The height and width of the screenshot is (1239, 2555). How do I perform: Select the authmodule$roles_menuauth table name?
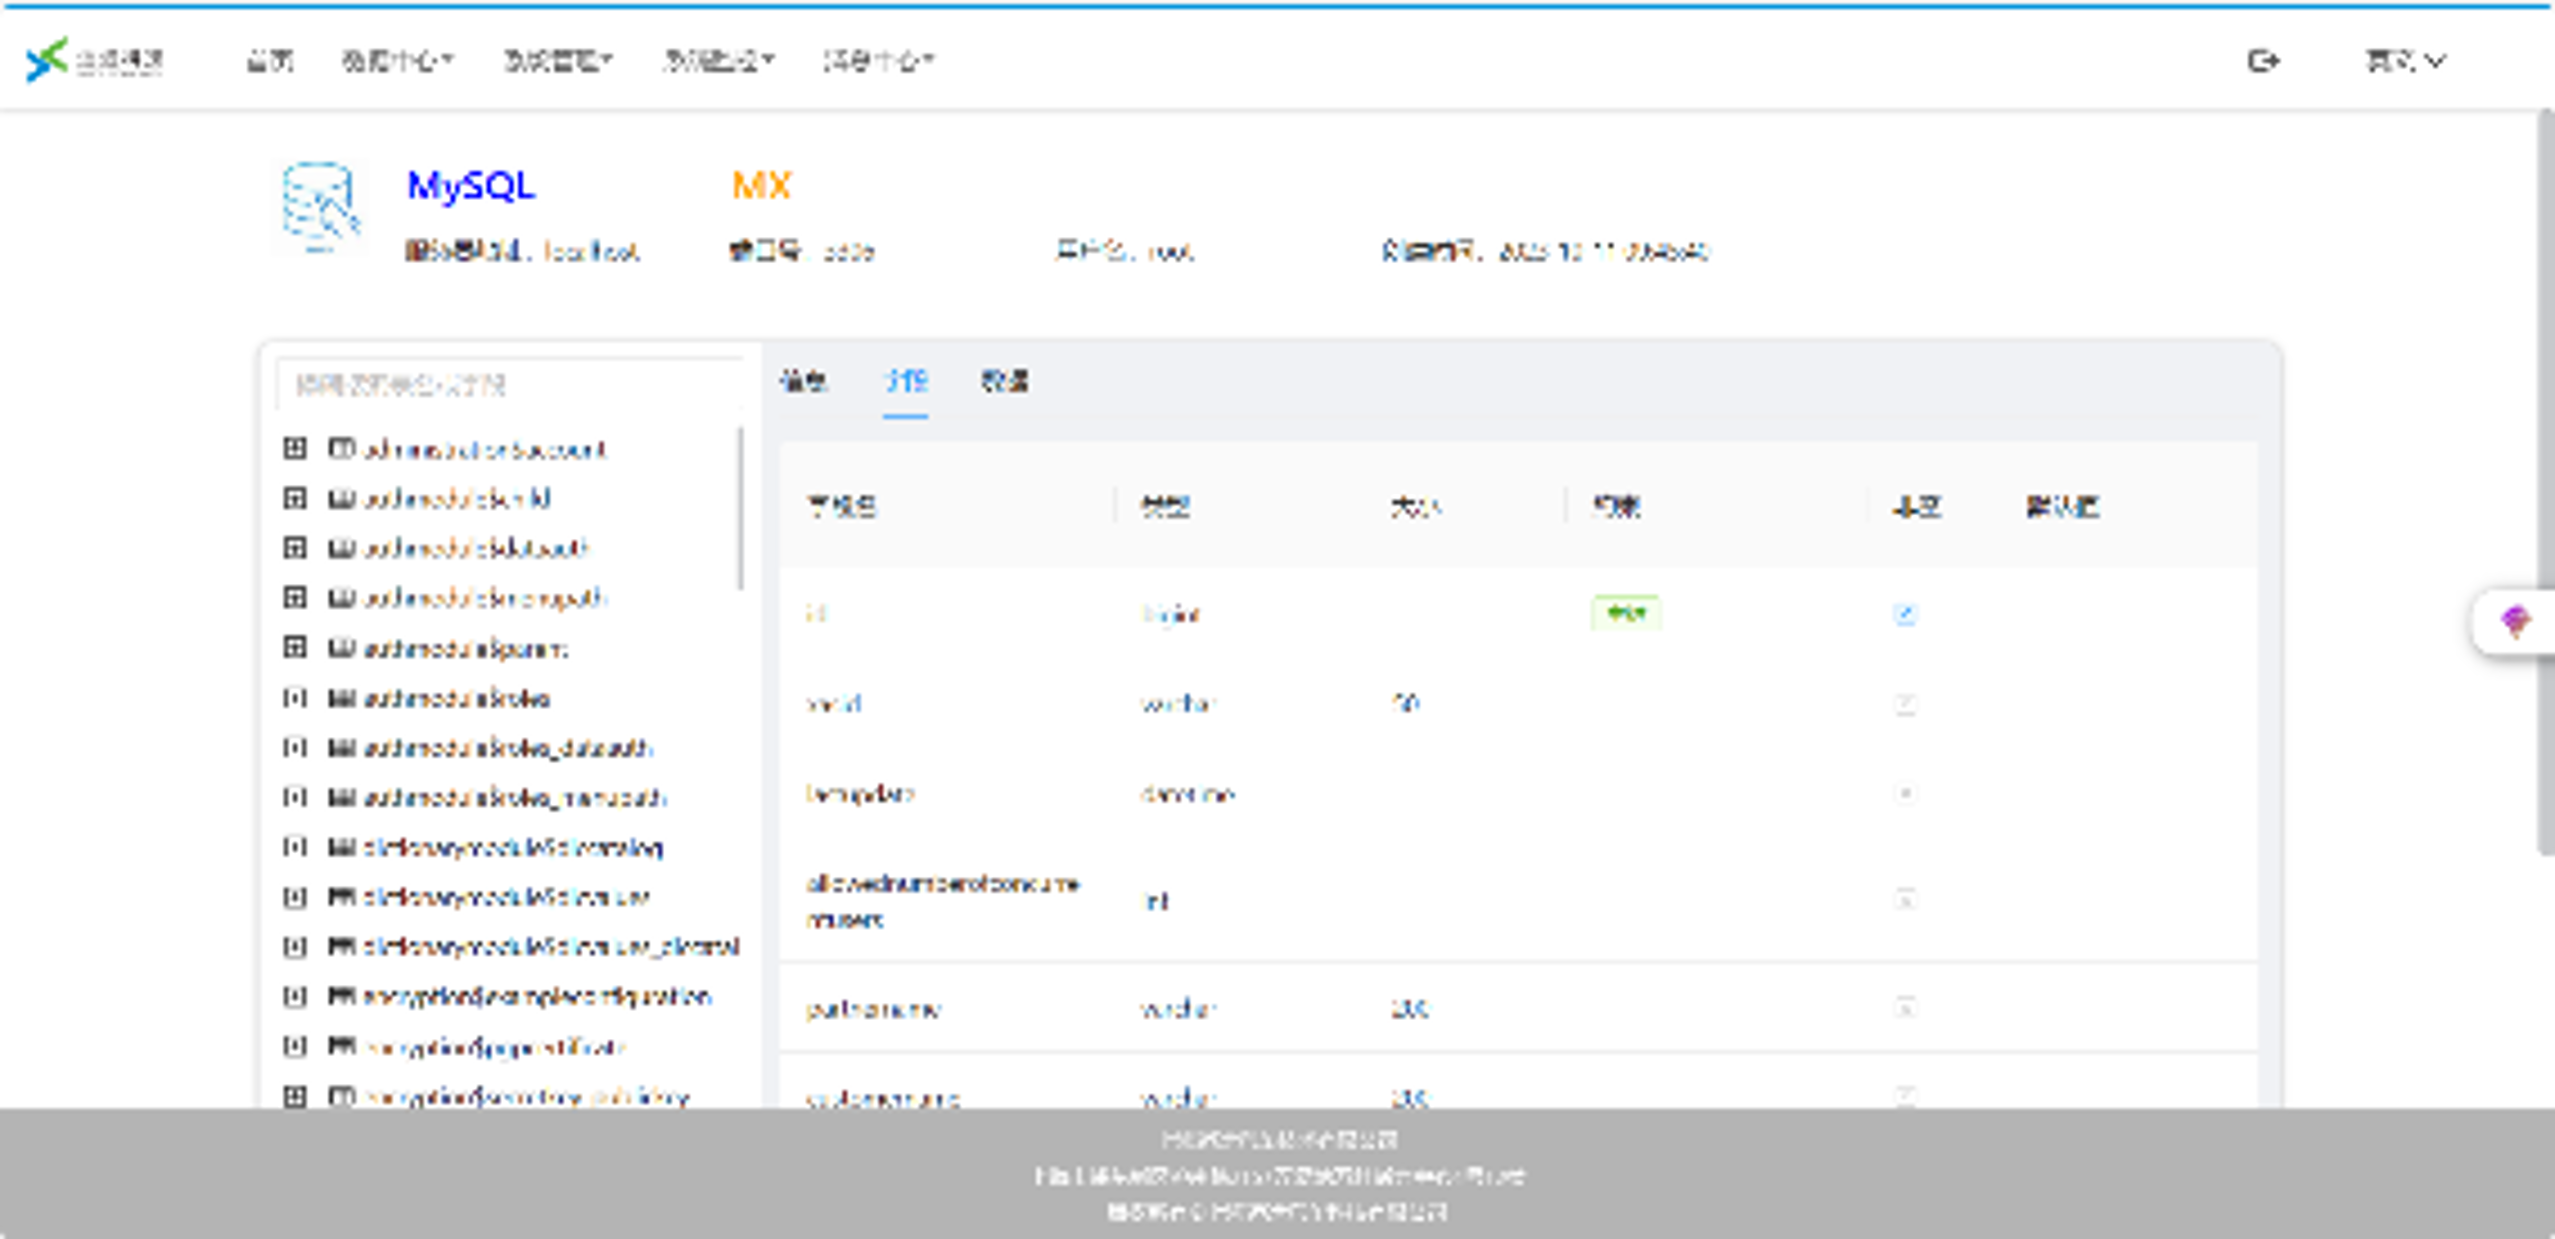pyautogui.click(x=515, y=797)
